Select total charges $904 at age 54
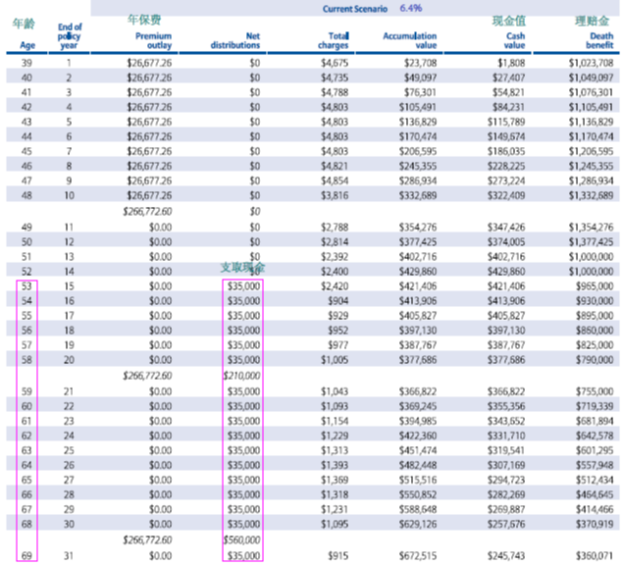Screen dimensions: 624x565 (x=338, y=301)
